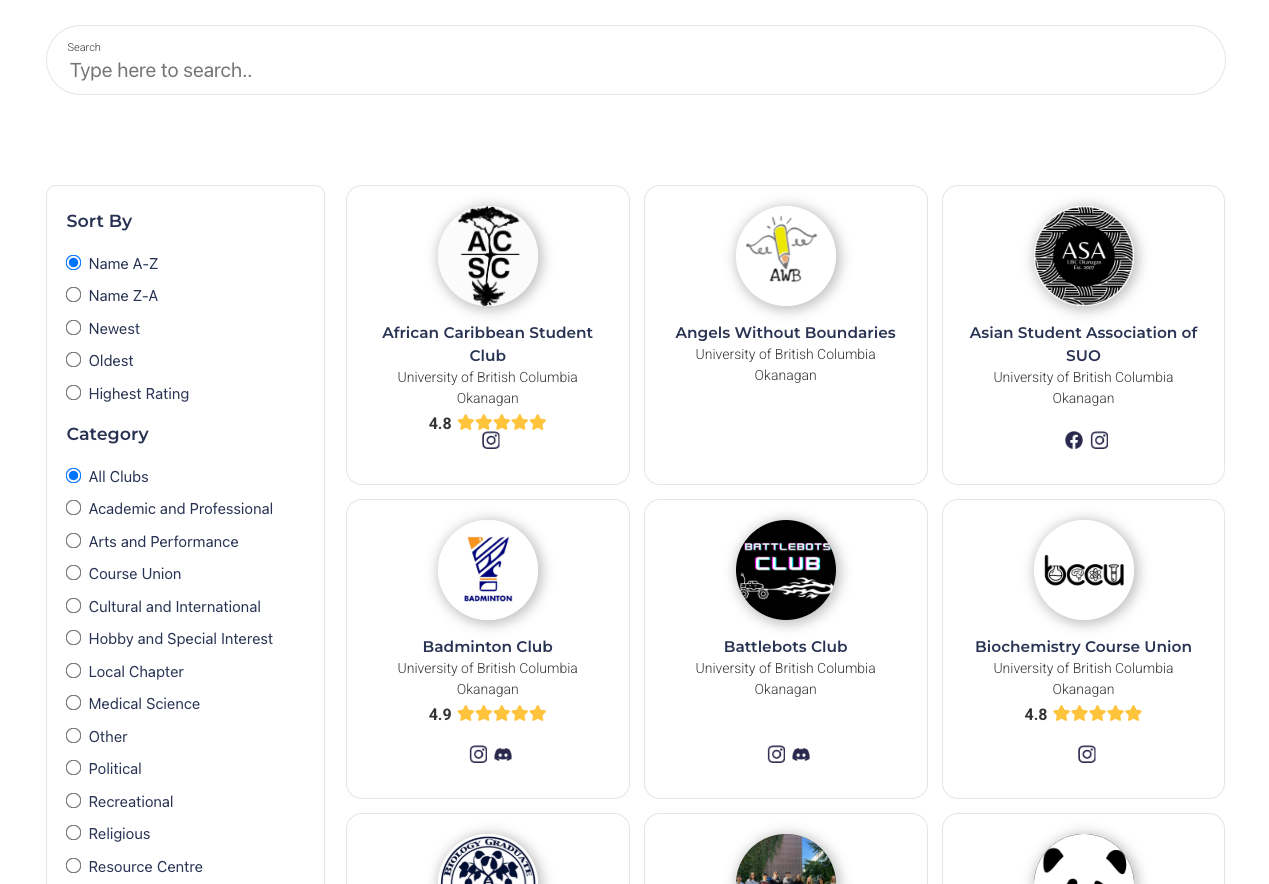Open the Angels Without Boundaries club link
Image resolution: width=1269 pixels, height=884 pixels.
(x=785, y=333)
